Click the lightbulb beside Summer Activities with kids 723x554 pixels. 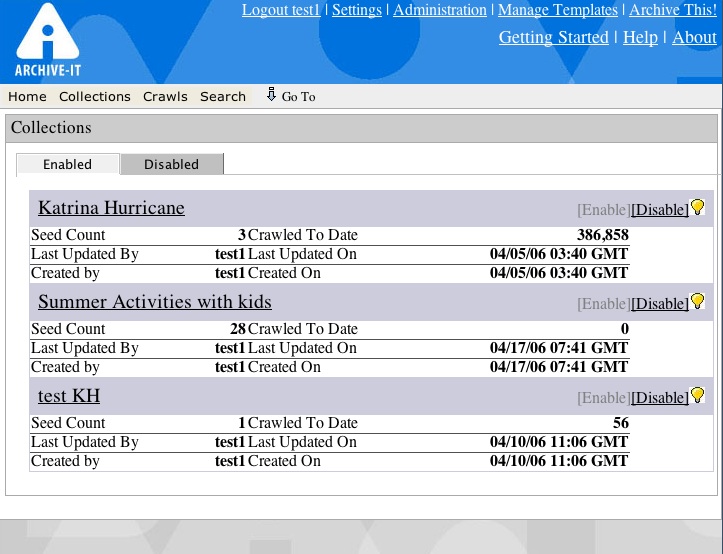[697, 302]
